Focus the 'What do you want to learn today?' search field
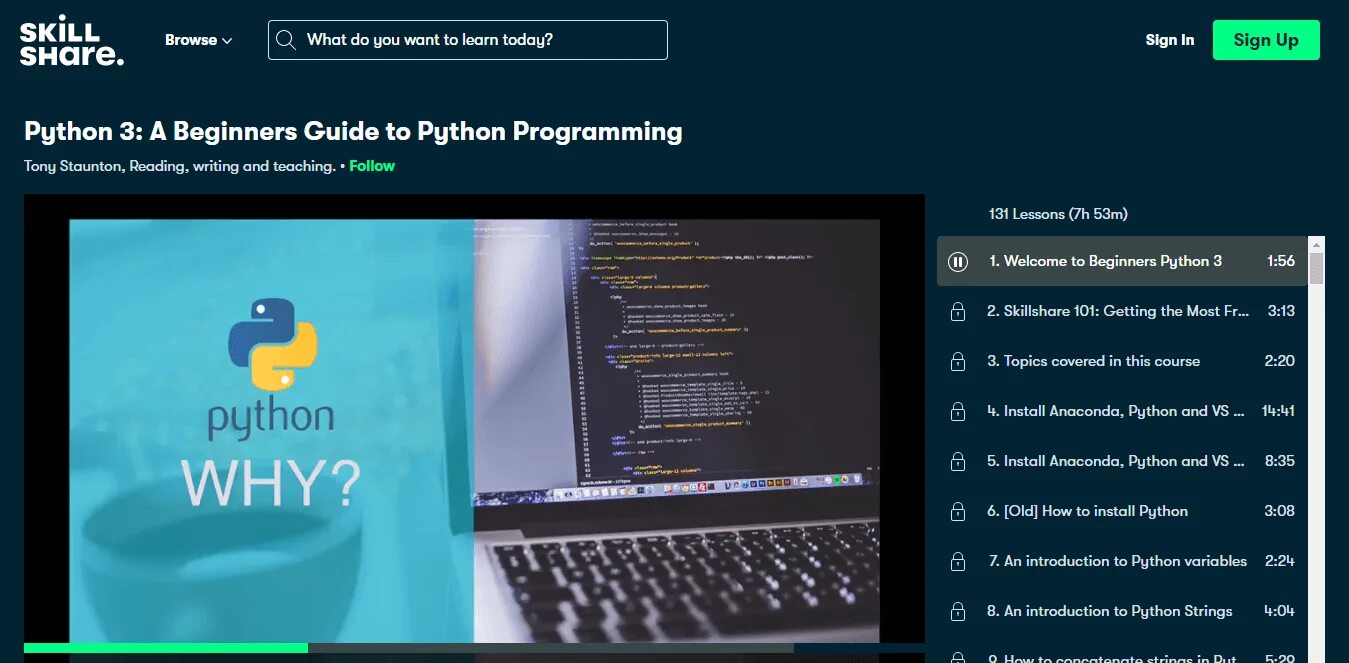The image size is (1349, 663). 467,40
